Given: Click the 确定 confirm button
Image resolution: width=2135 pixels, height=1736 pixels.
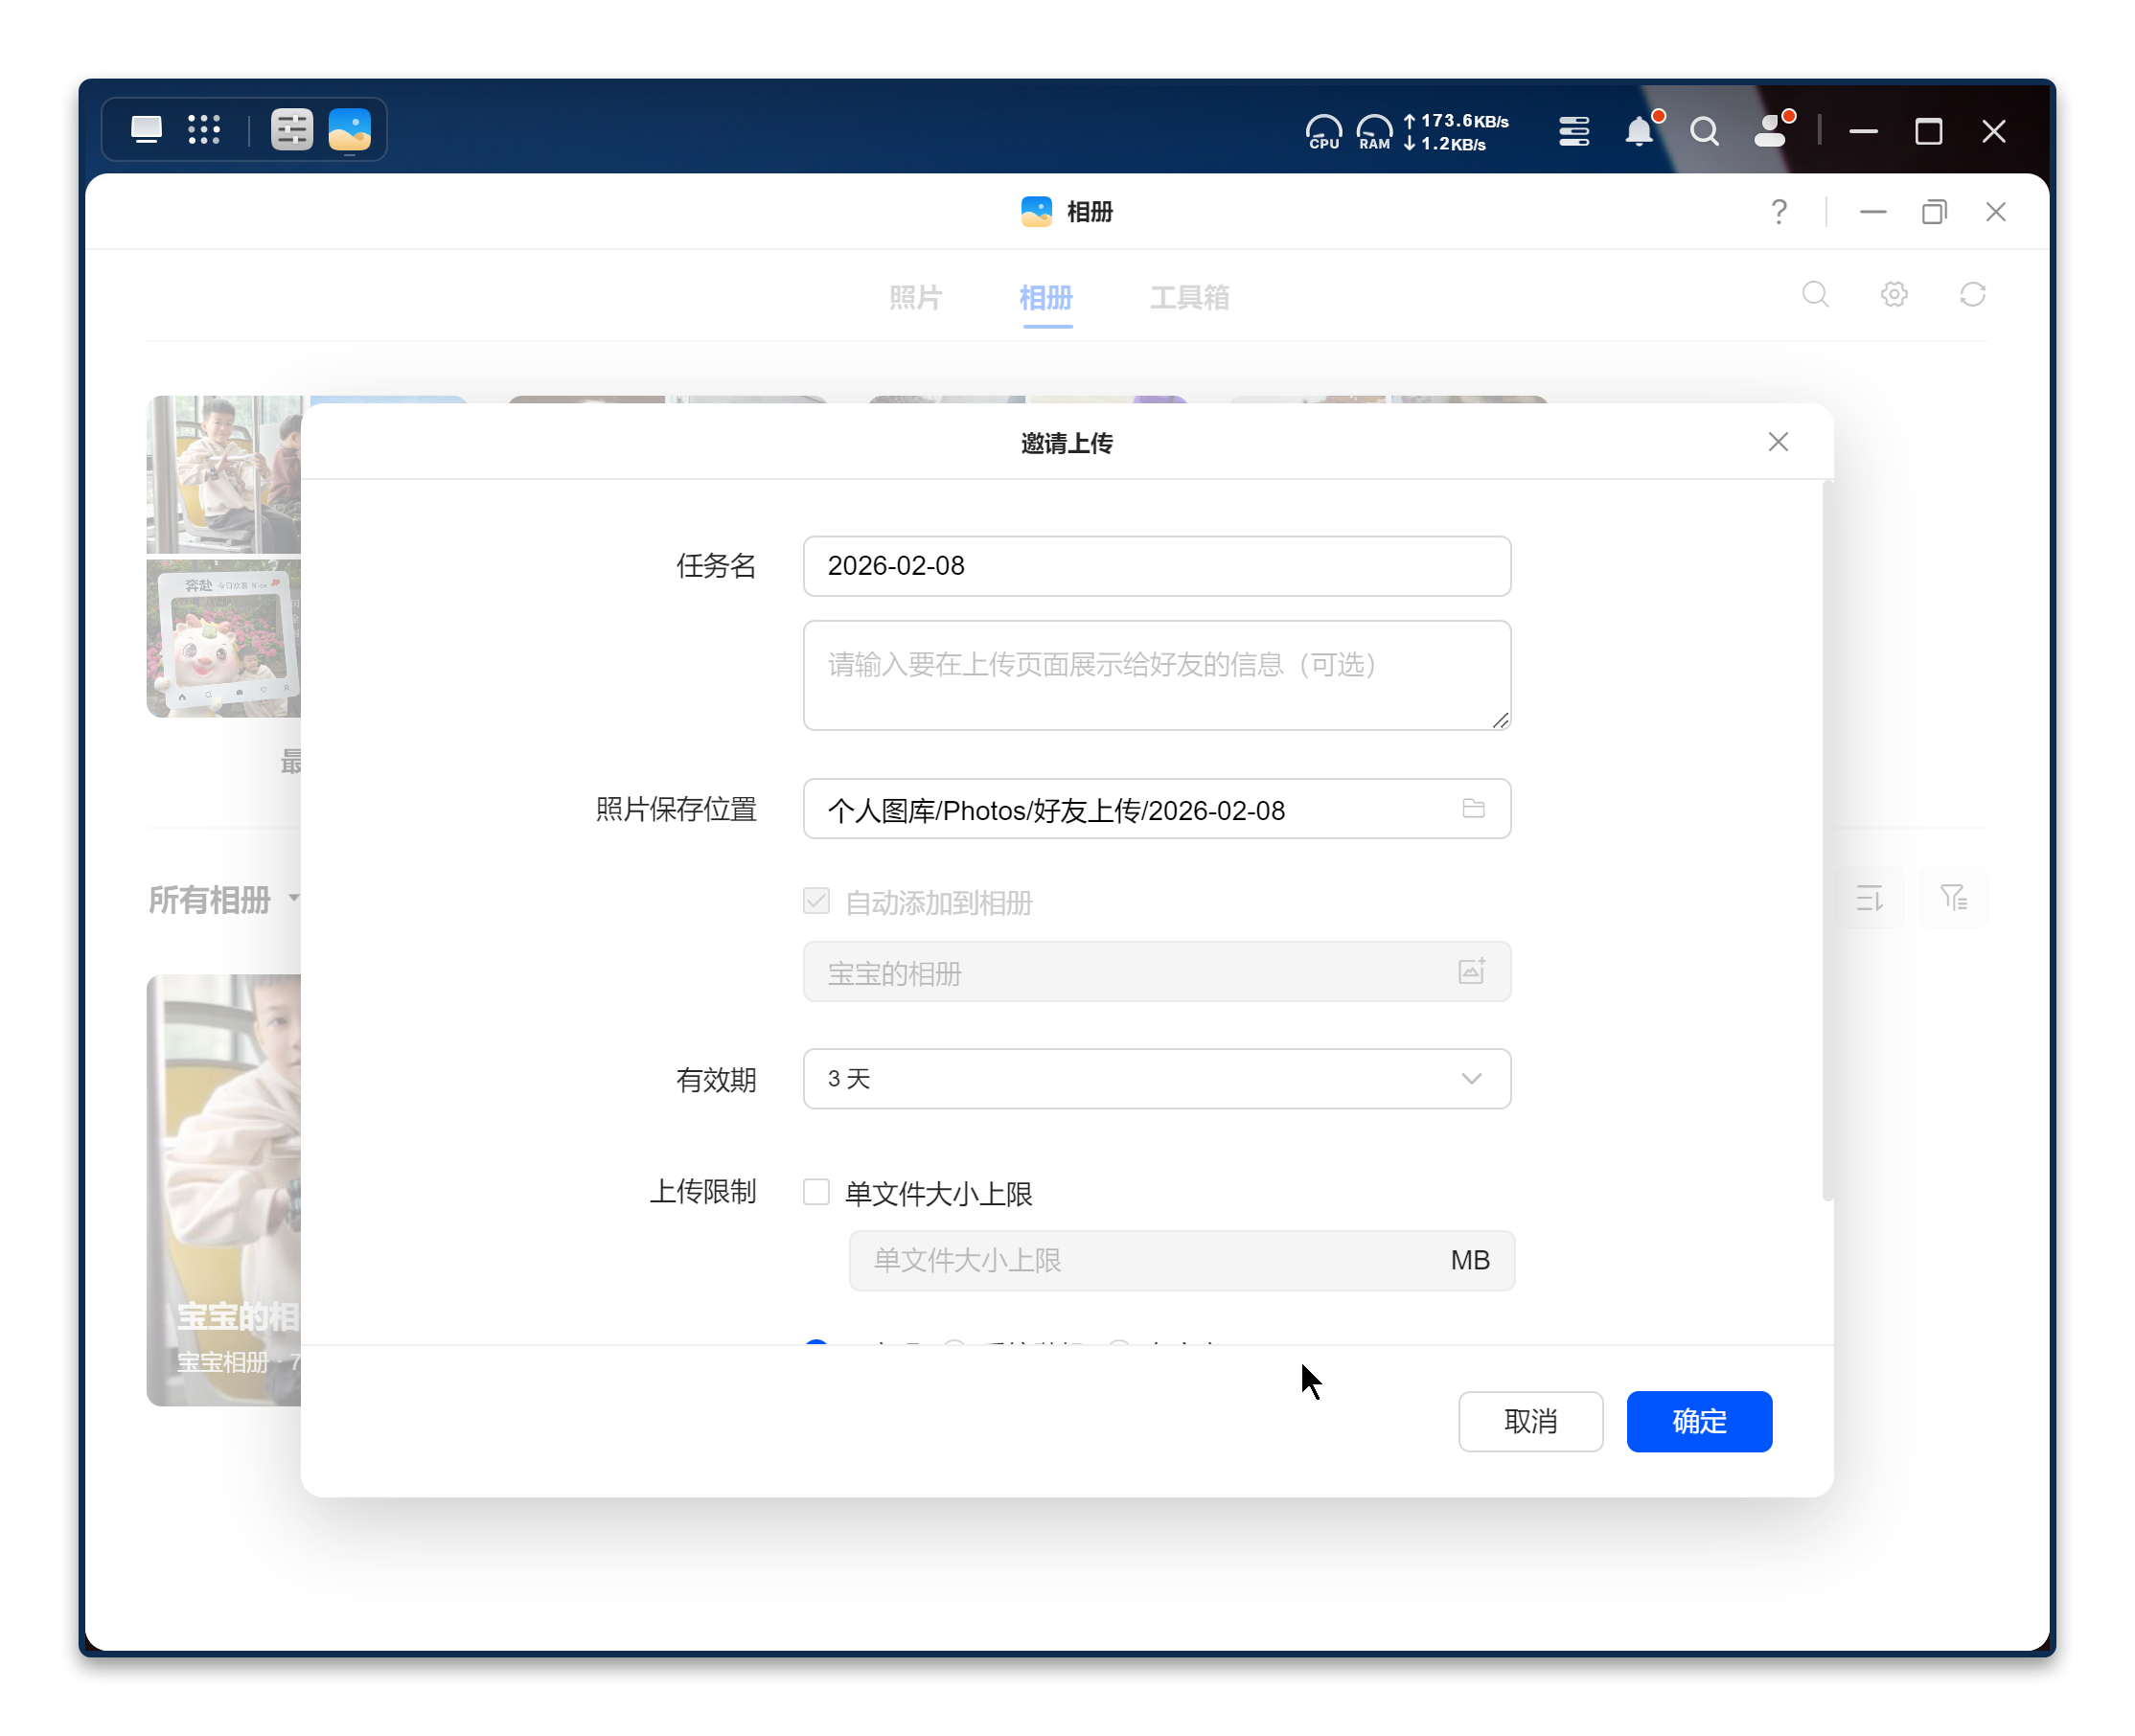Looking at the screenshot, I should (1698, 1420).
